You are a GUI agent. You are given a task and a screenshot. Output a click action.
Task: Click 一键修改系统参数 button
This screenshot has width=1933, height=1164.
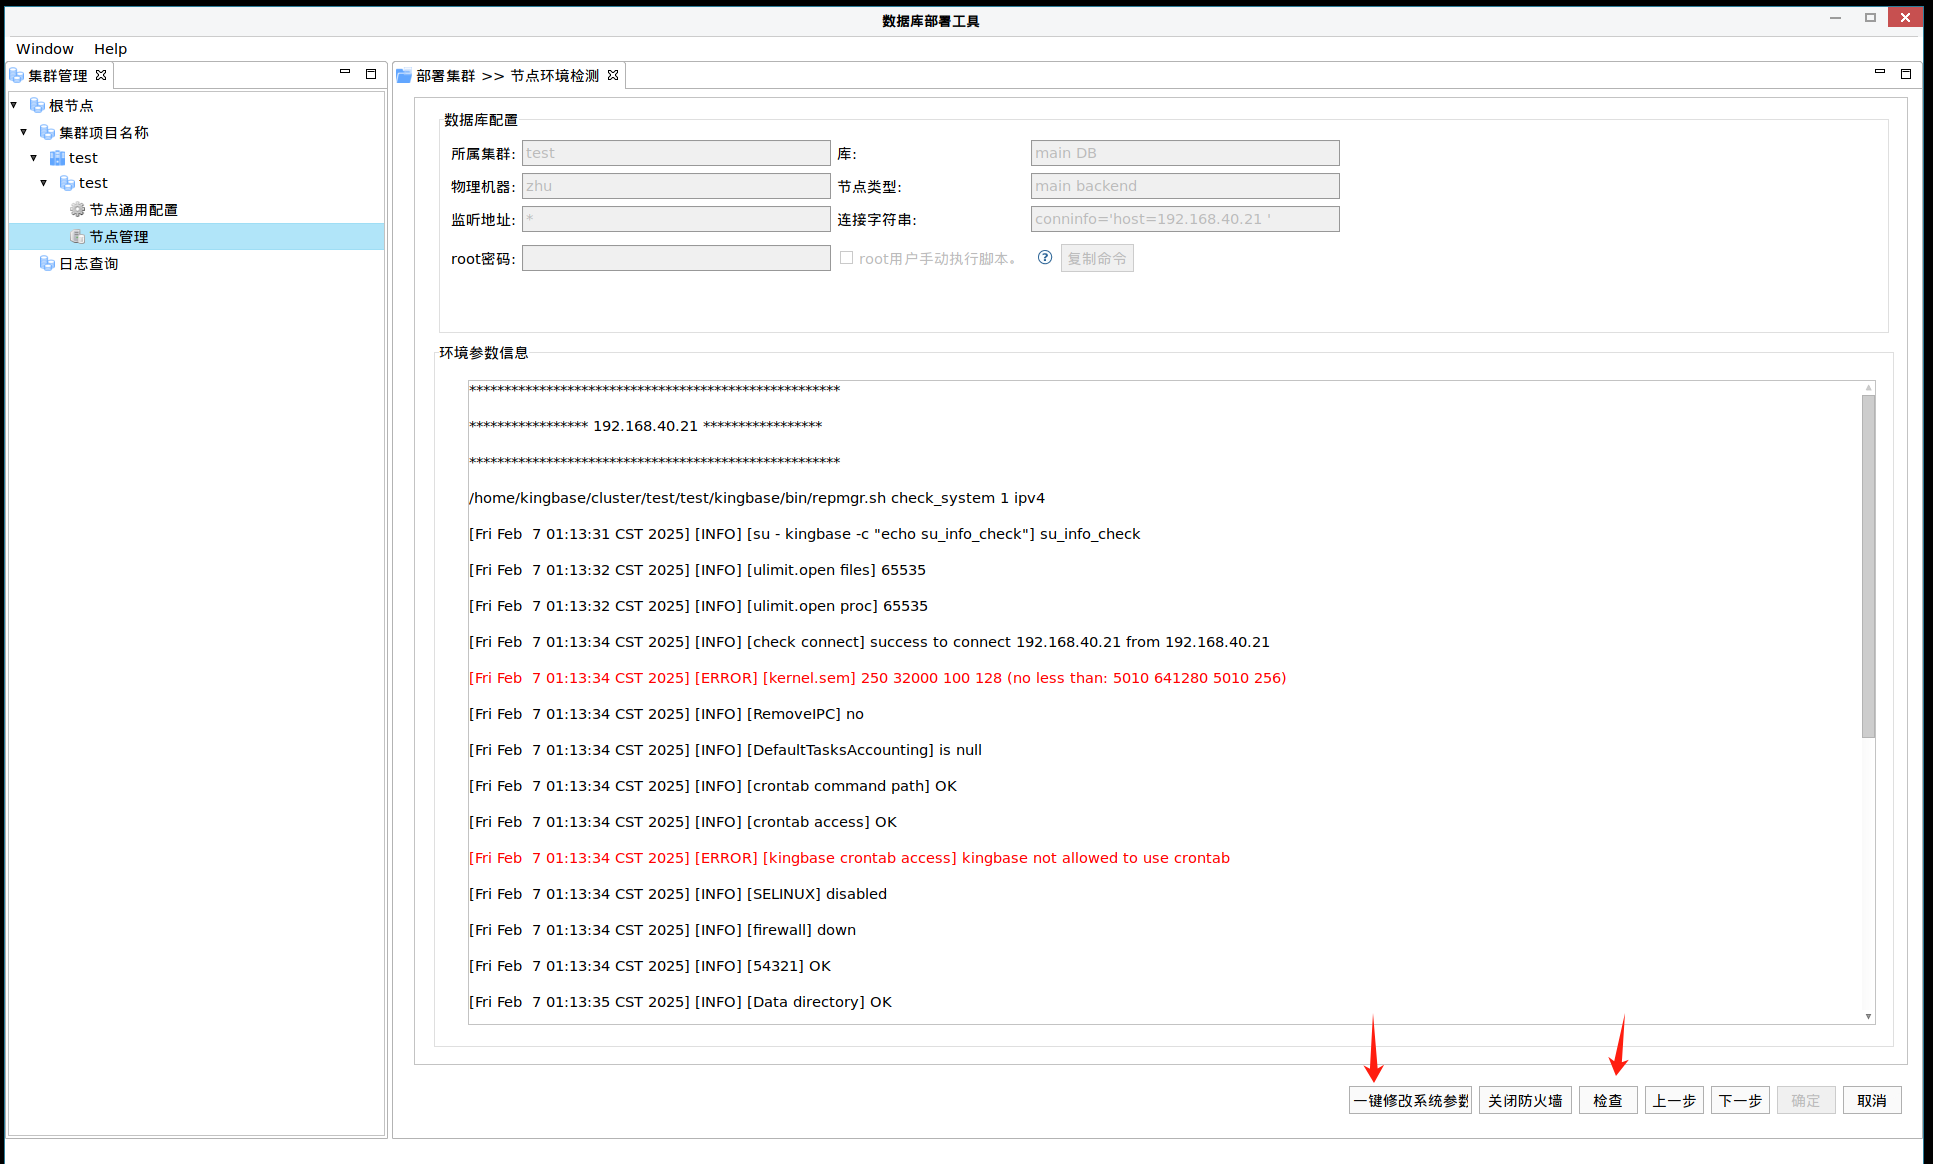tap(1410, 1100)
